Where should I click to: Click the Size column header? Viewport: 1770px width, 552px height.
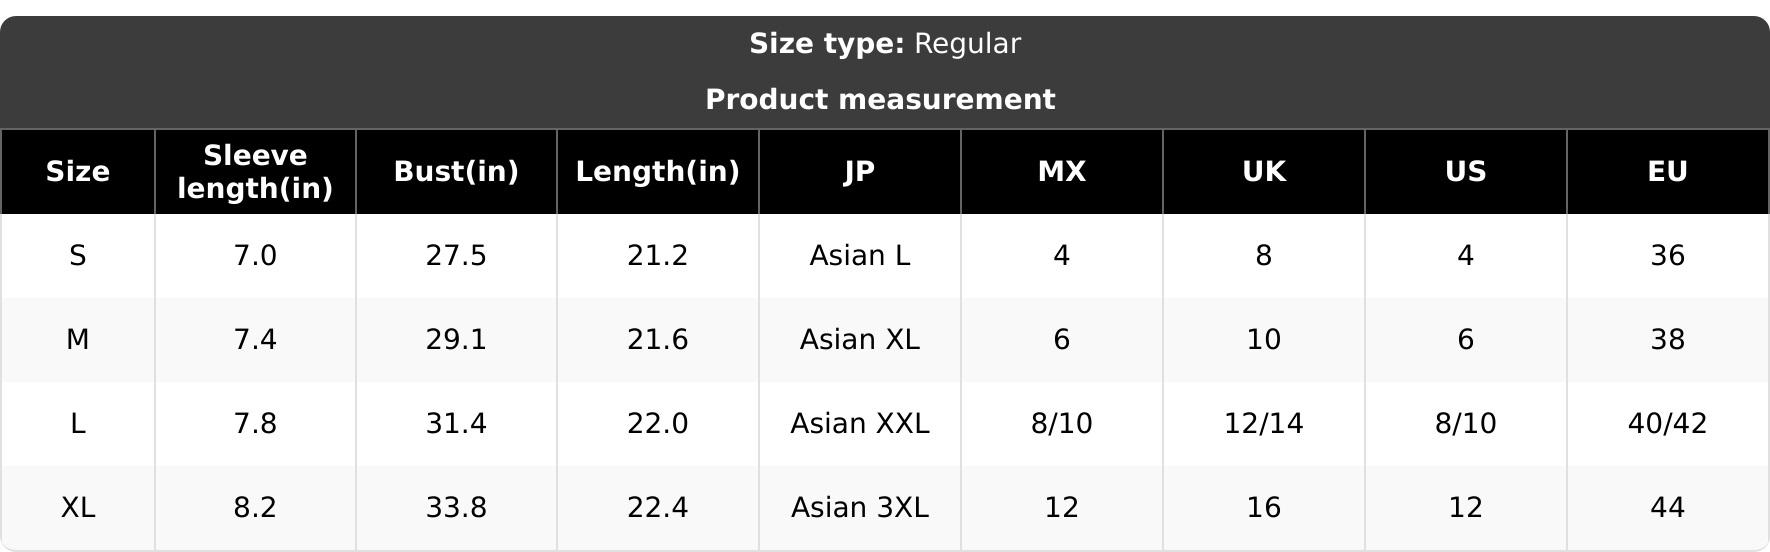pyautogui.click(x=78, y=172)
